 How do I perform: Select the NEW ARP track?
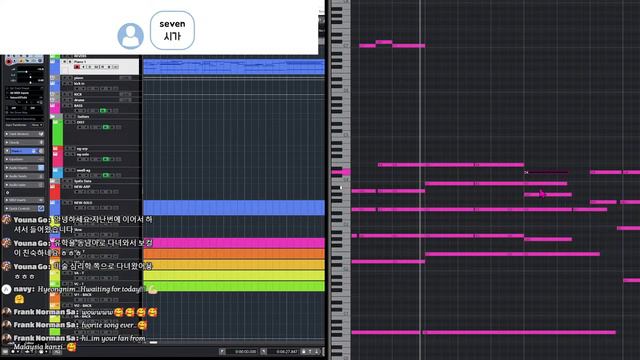[82, 187]
